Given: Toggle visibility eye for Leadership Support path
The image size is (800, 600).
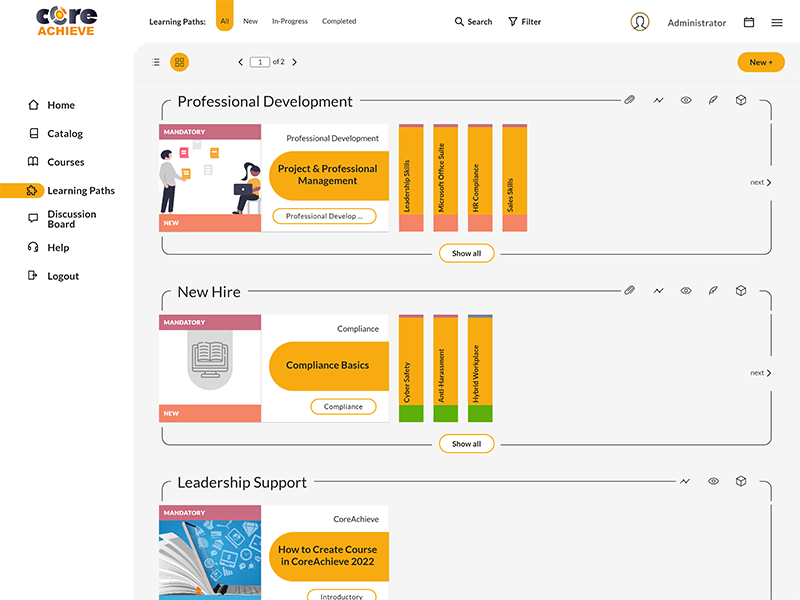Looking at the screenshot, I should 713,481.
